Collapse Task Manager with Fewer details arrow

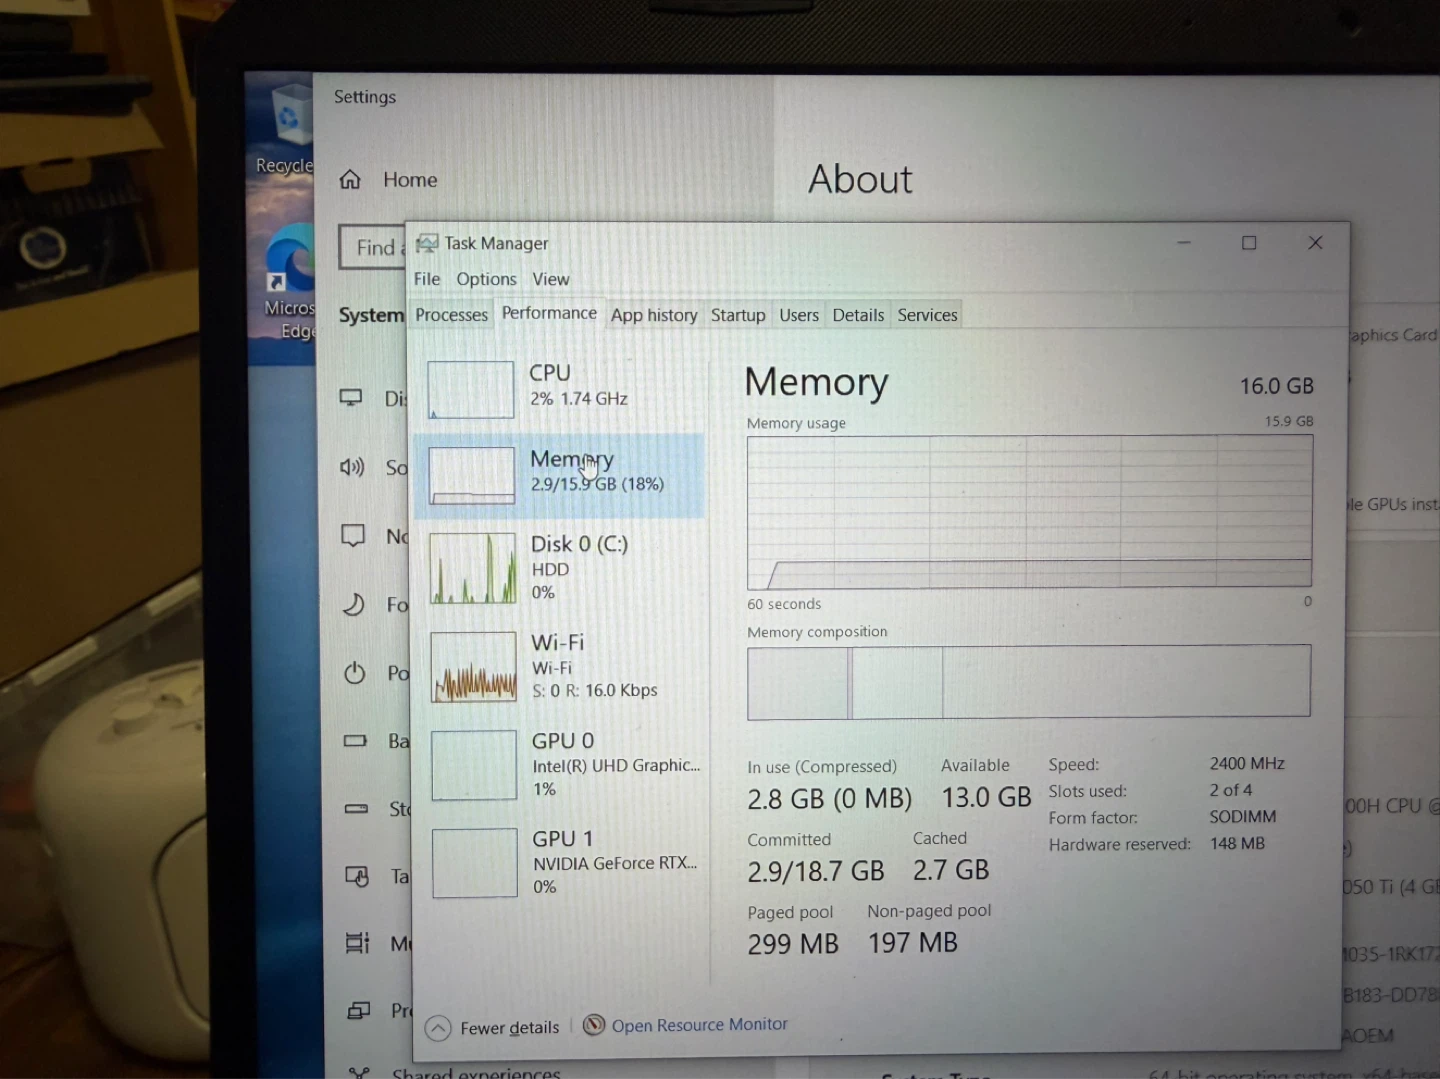[438, 1028]
